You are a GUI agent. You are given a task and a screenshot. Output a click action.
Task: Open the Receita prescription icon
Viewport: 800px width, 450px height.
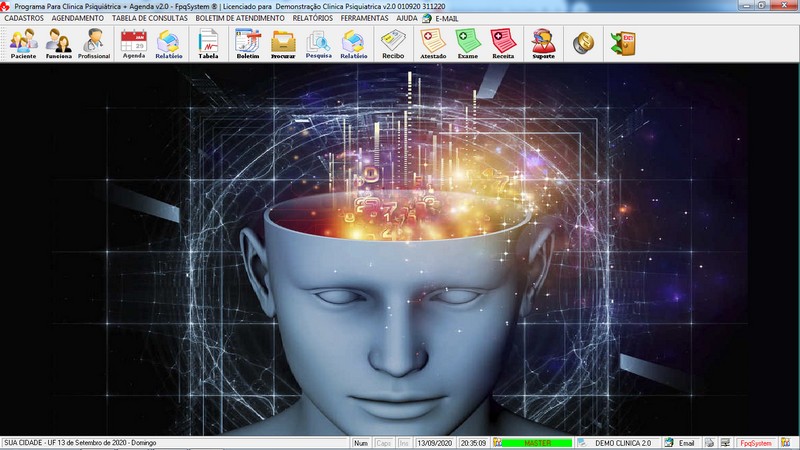(503, 43)
